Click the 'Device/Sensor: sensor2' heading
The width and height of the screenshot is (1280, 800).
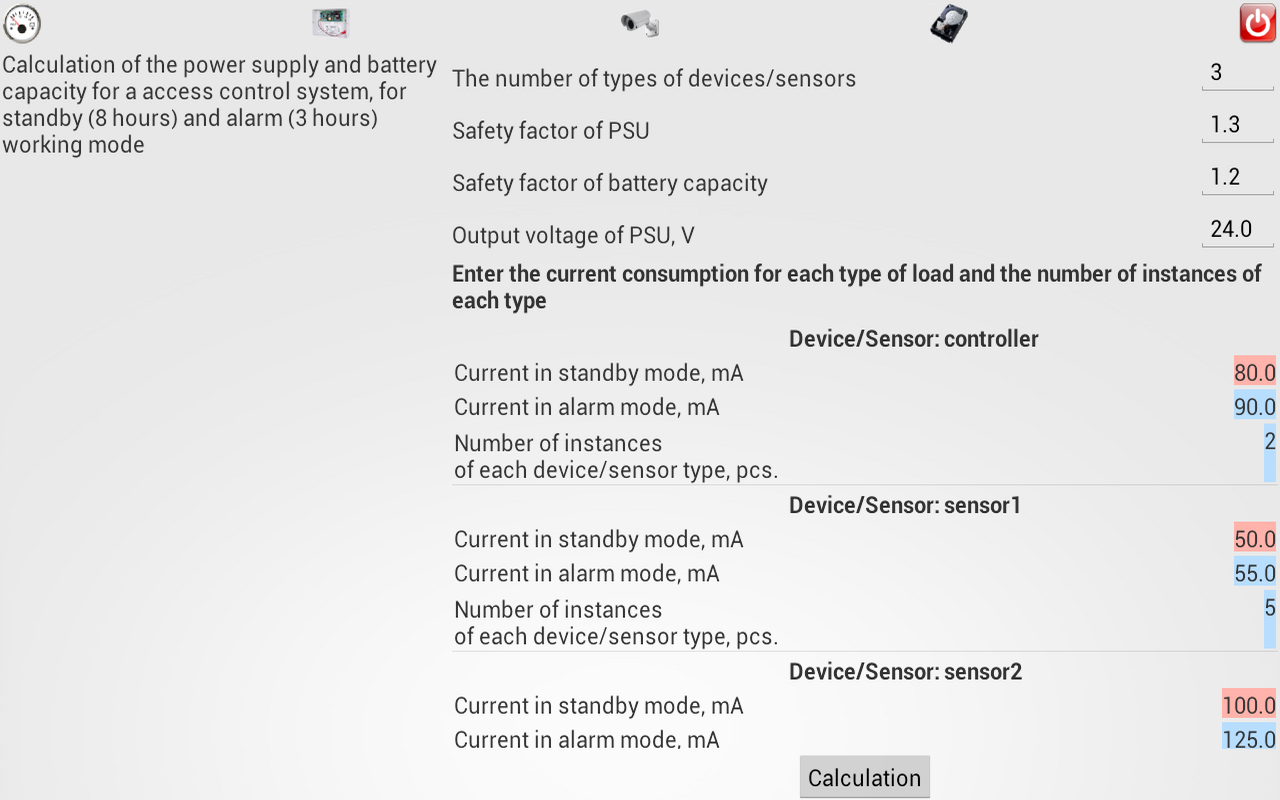tap(905, 671)
